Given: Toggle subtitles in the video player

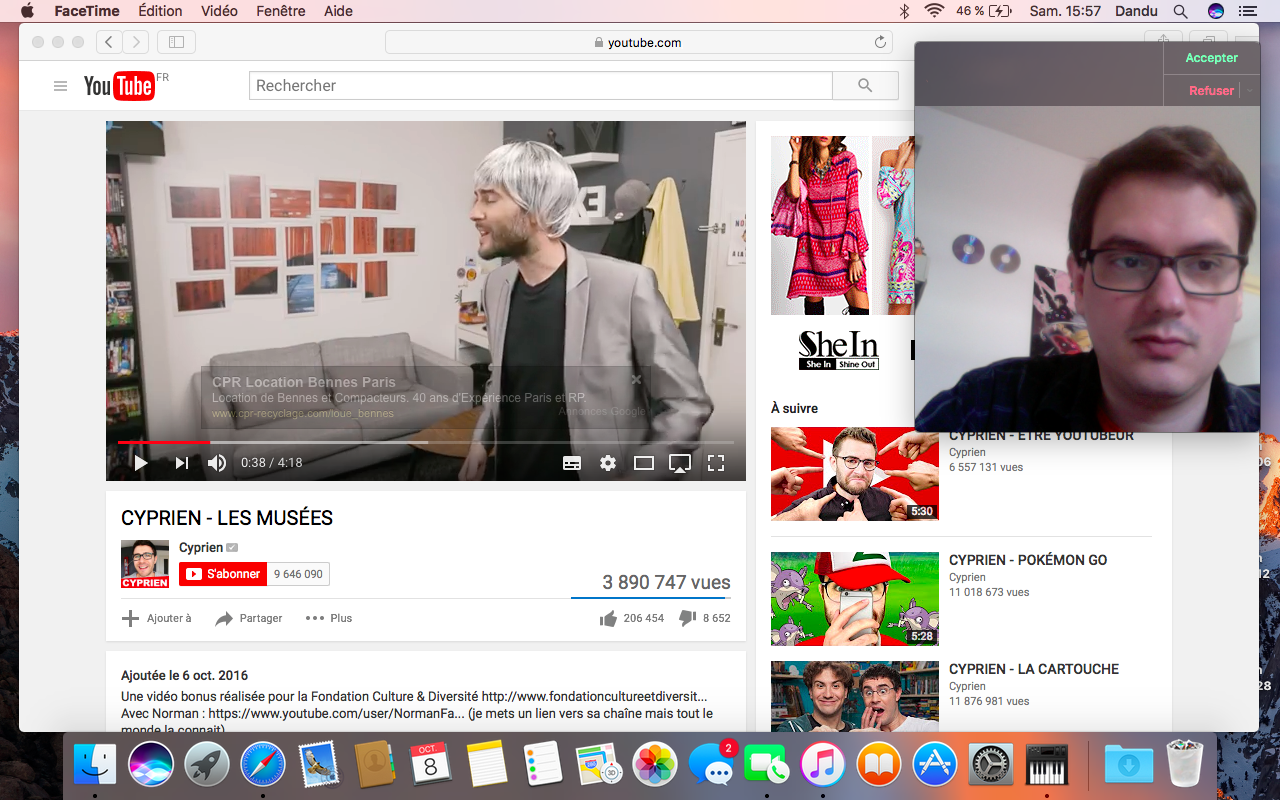Looking at the screenshot, I should pos(572,463).
